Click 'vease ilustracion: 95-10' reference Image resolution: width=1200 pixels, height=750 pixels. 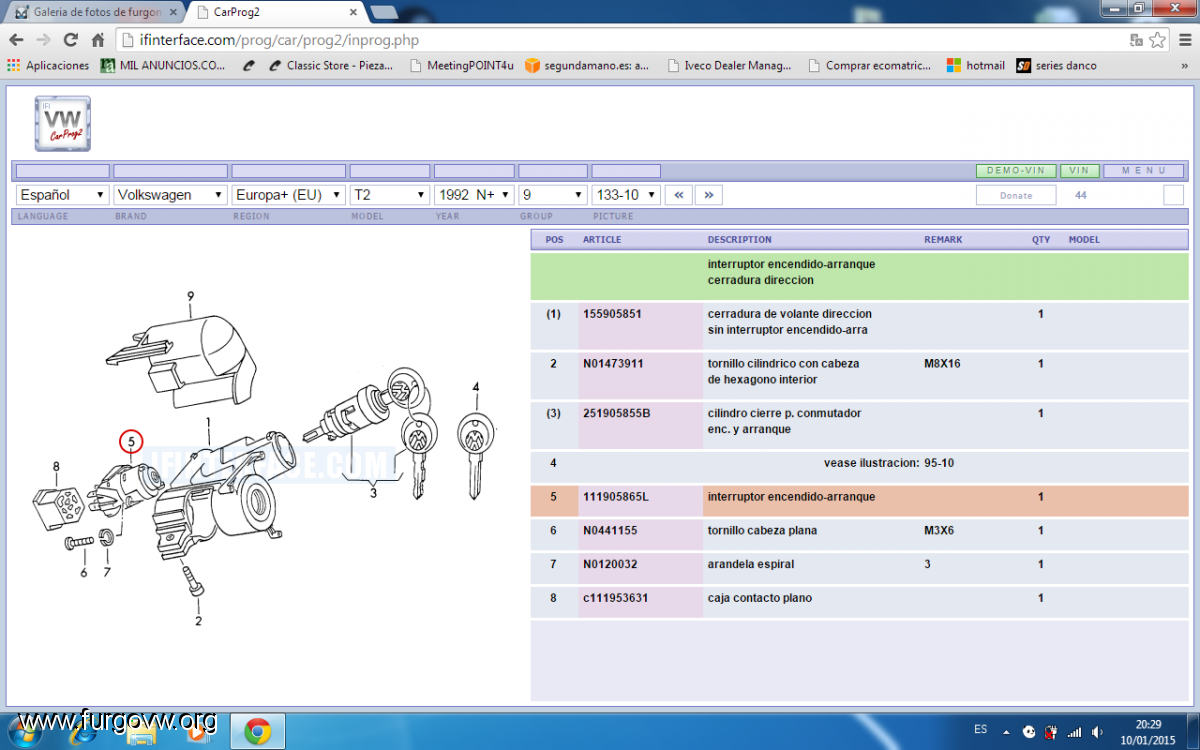point(889,464)
